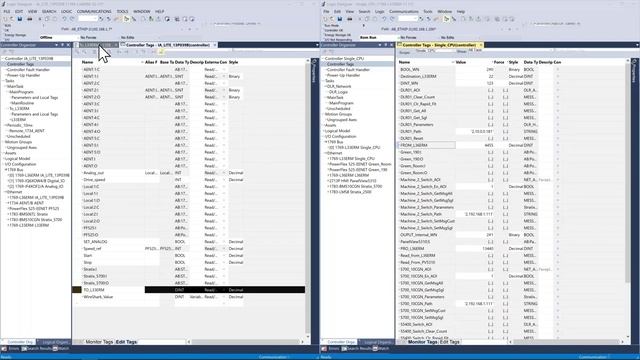
Task: Collapse the MainTask node in left tree
Action: point(5,87)
